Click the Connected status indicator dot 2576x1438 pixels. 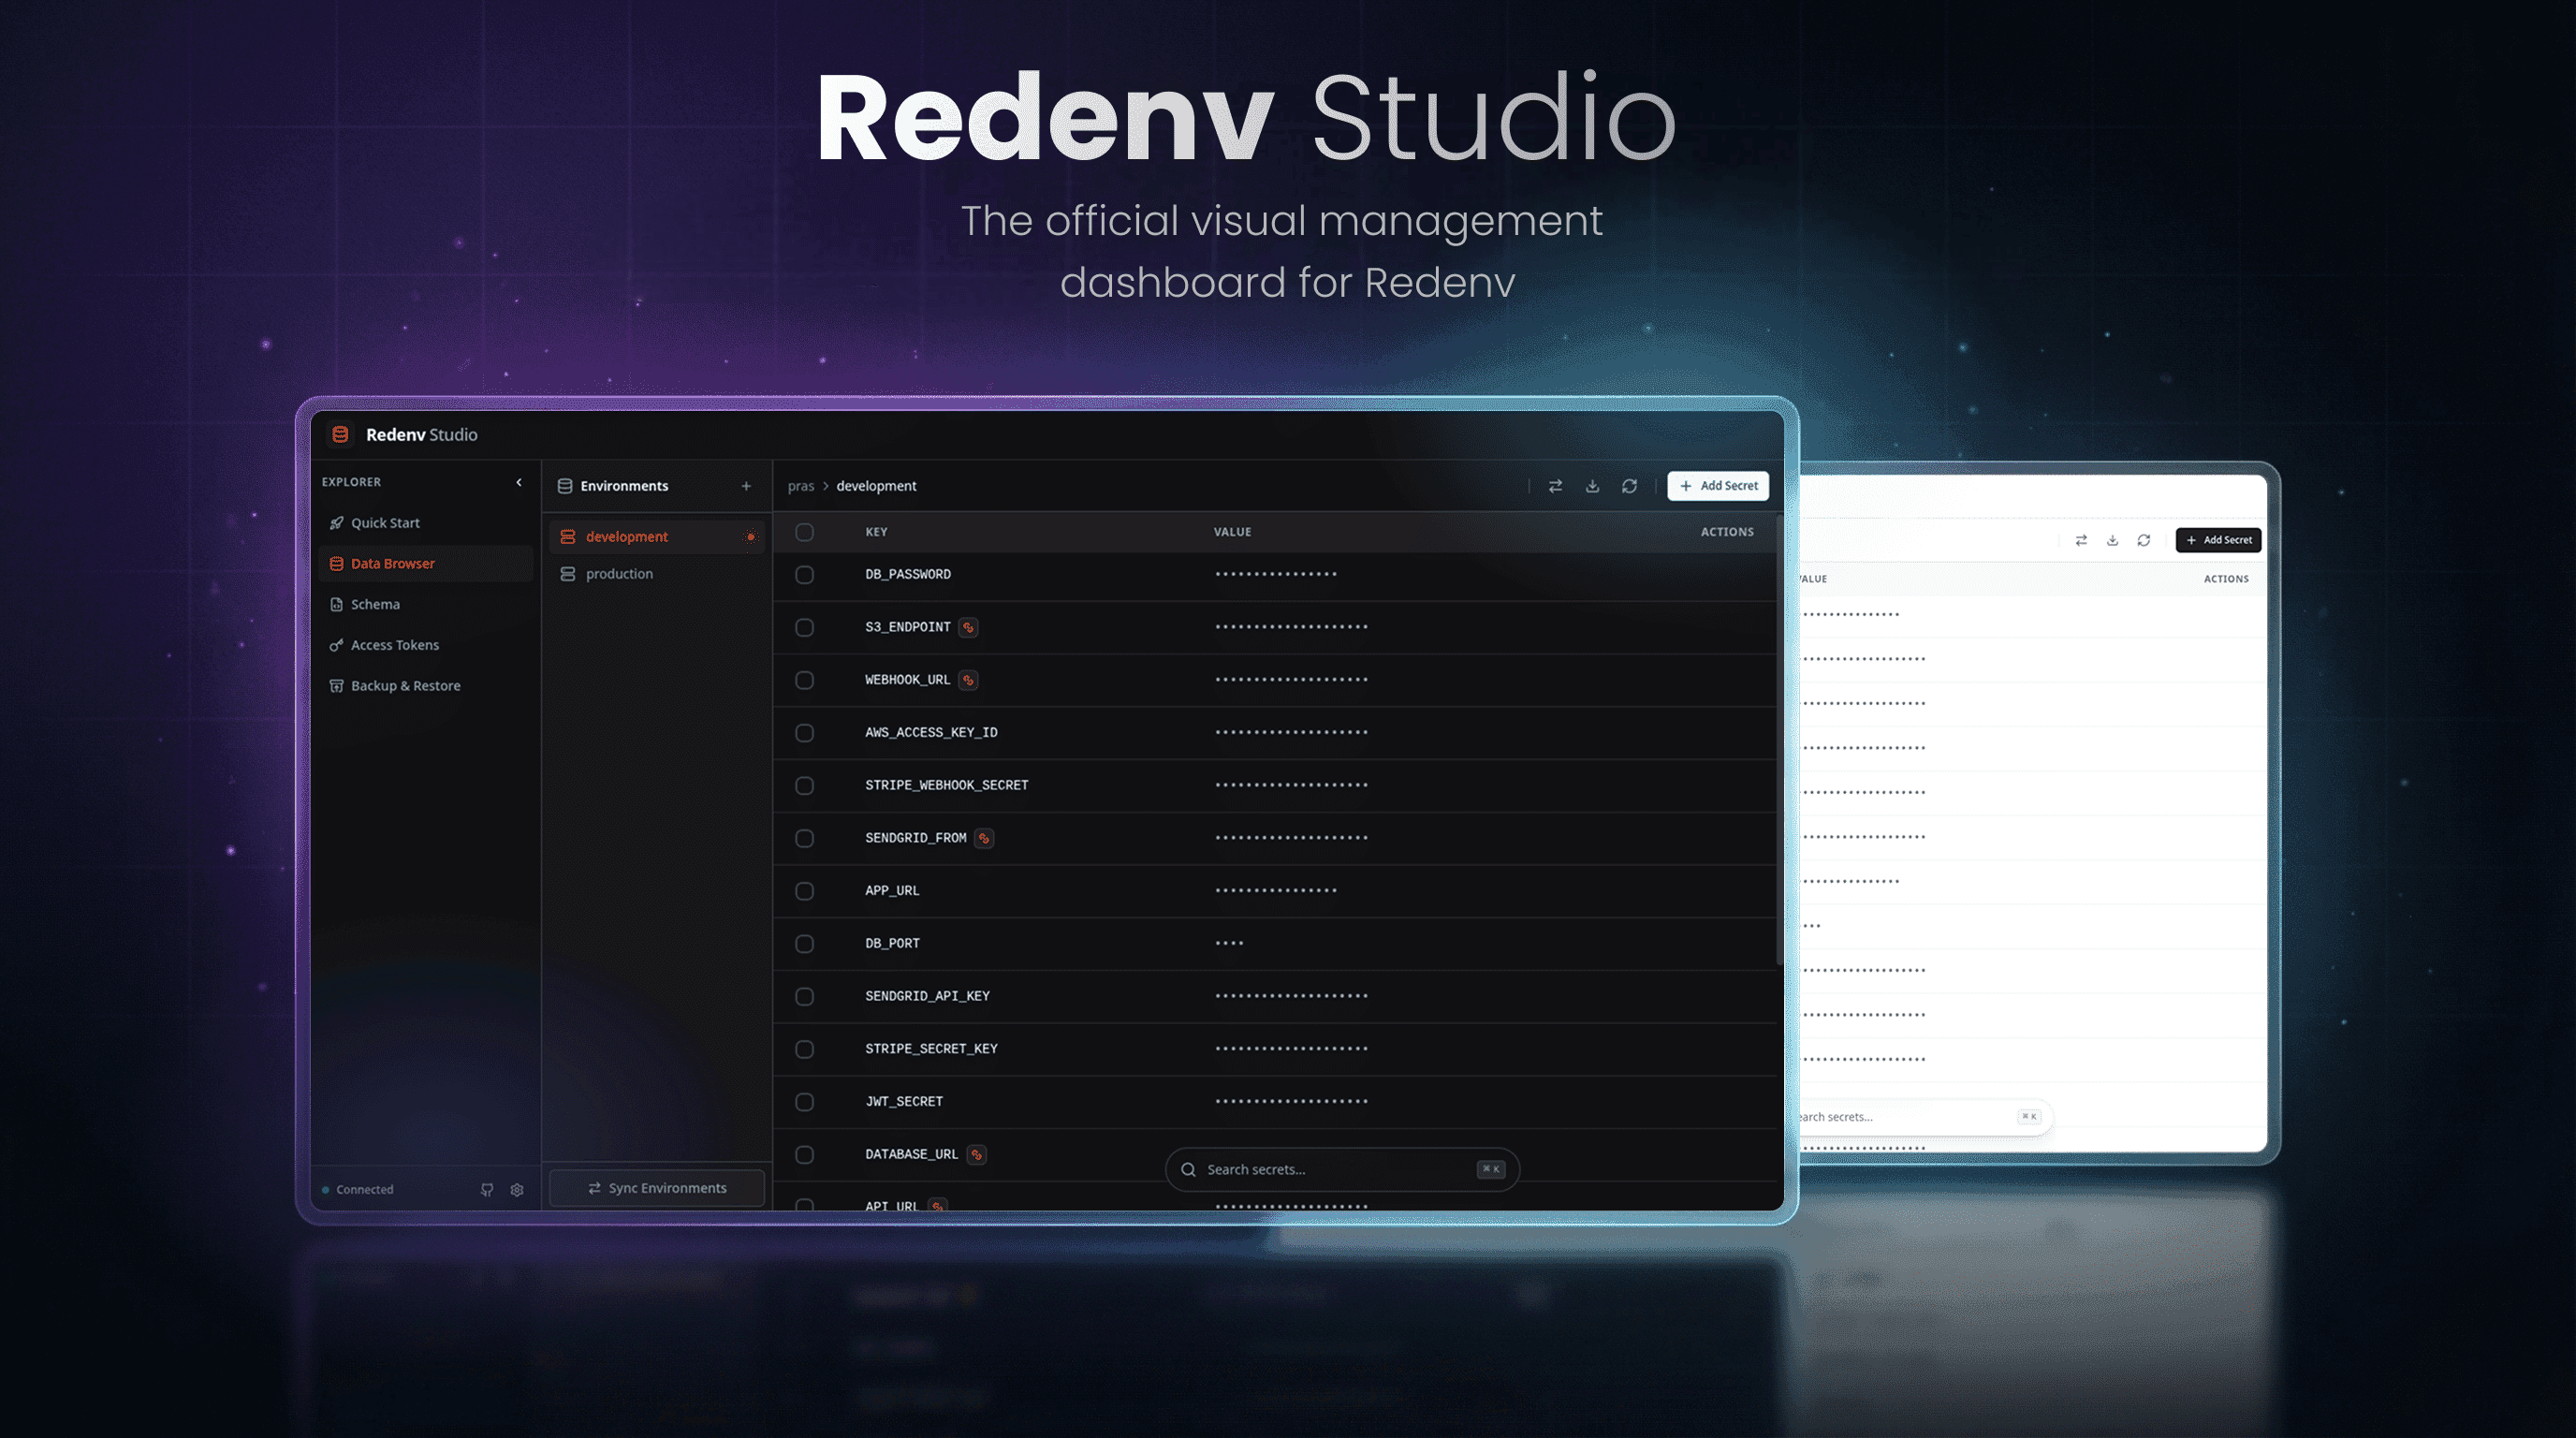click(x=326, y=1189)
